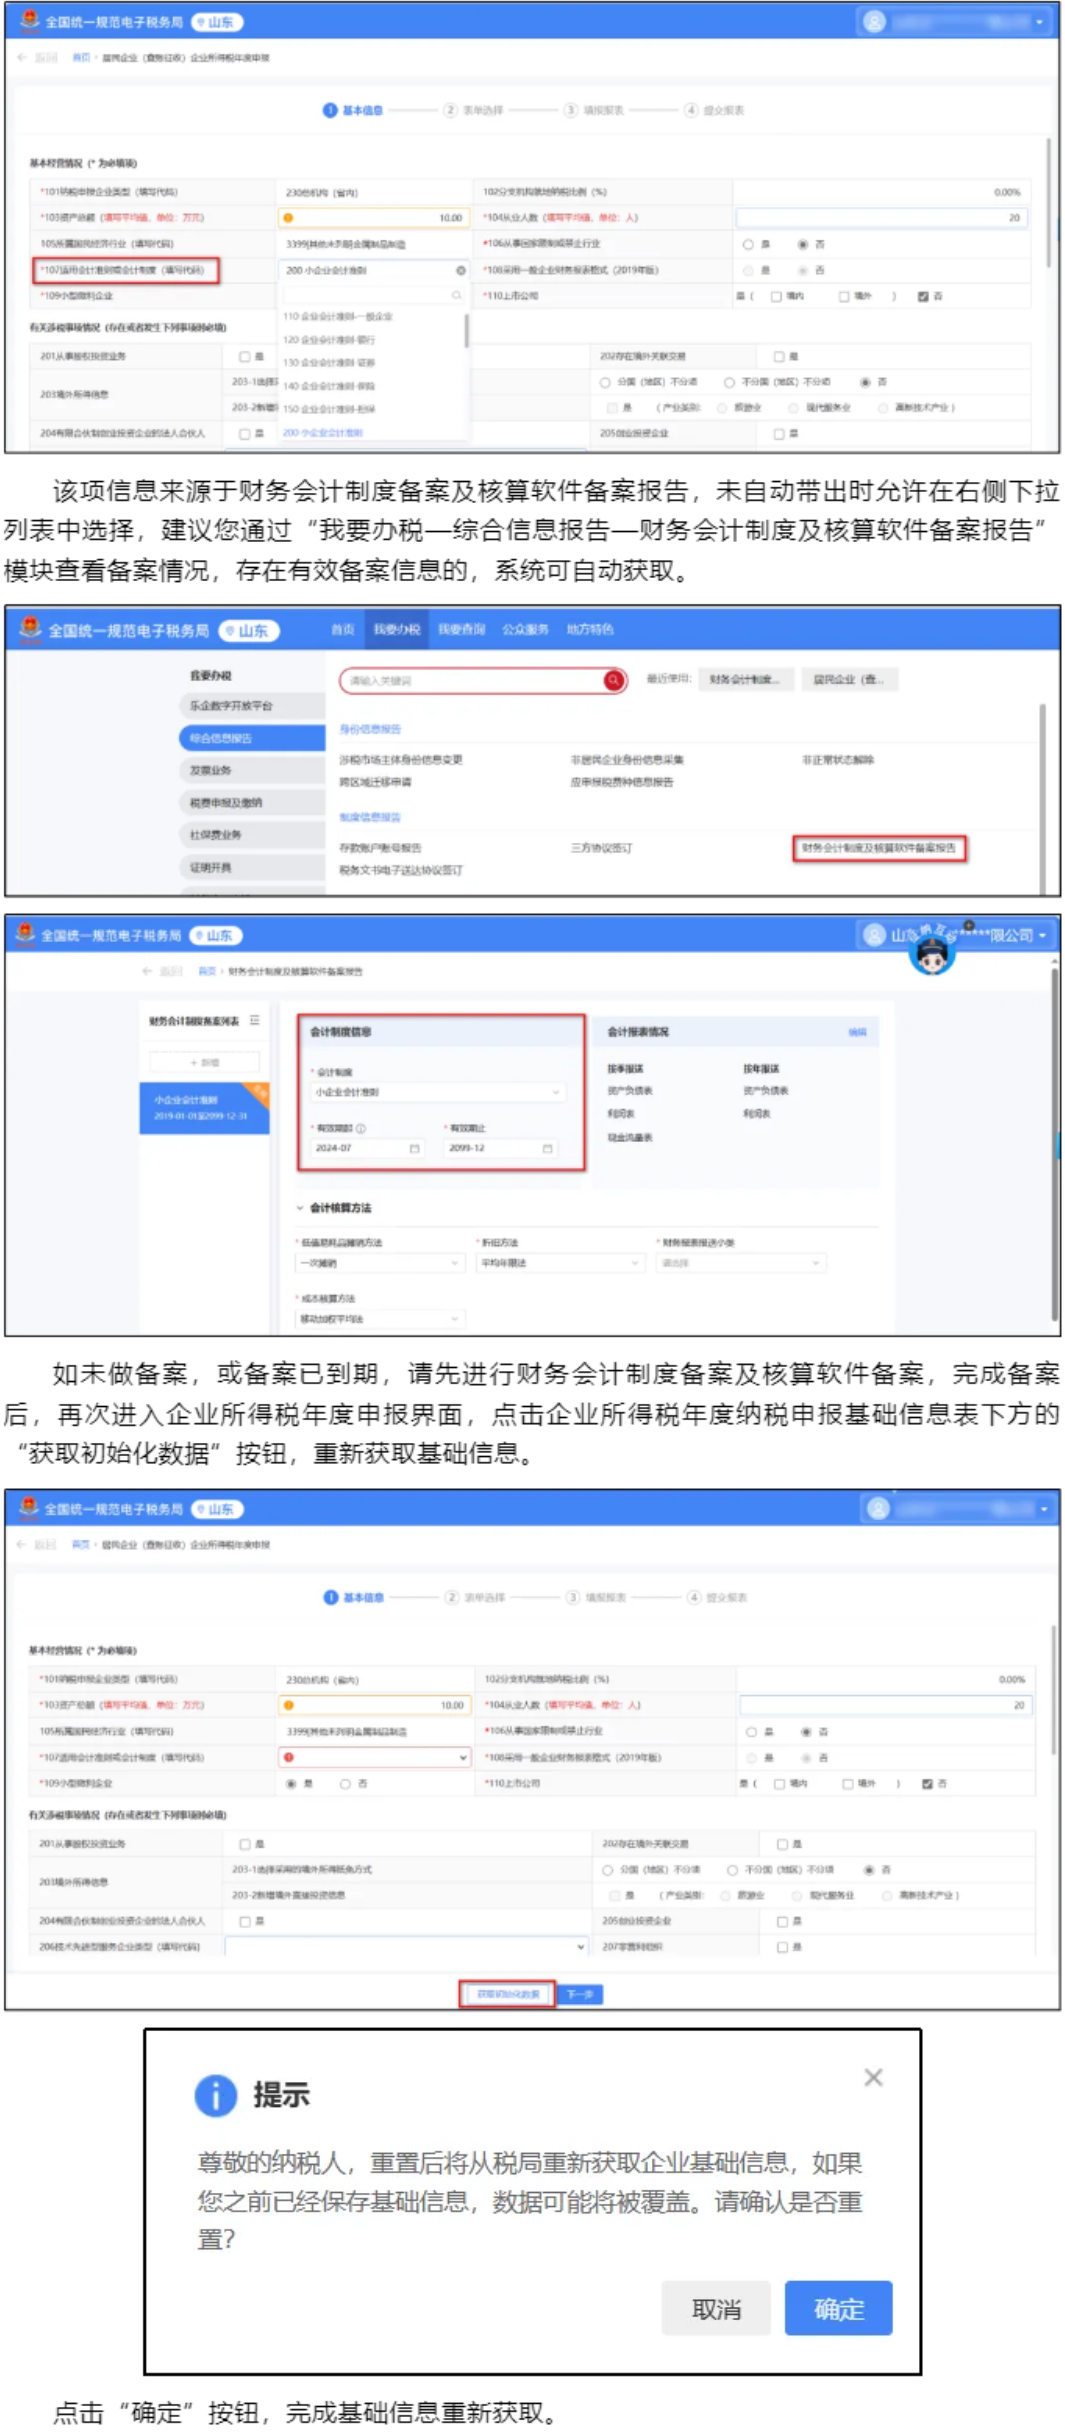Open the 会计制度 dropdown showing 小企业会计准则

(x=438, y=1092)
